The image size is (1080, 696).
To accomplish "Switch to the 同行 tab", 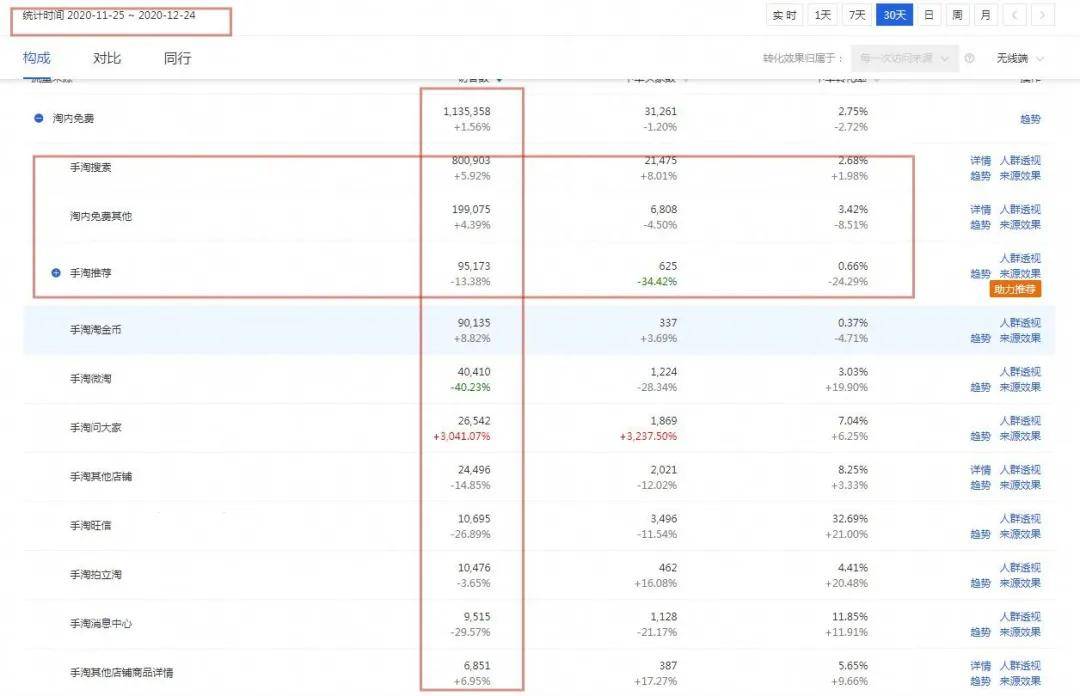I will pos(177,58).
